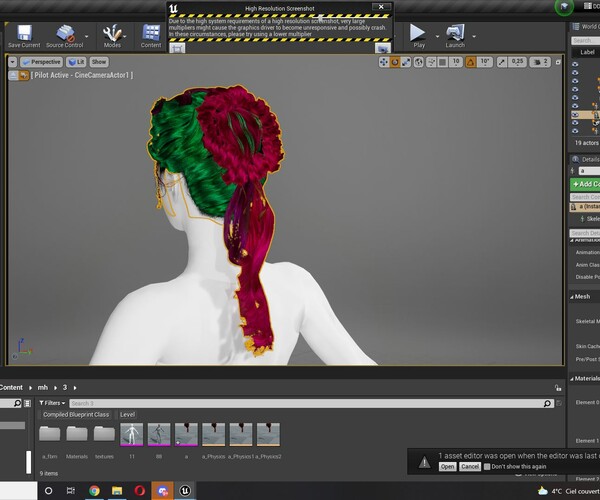
Task: Open rotation snap 10° dropdown
Action: click(x=485, y=62)
